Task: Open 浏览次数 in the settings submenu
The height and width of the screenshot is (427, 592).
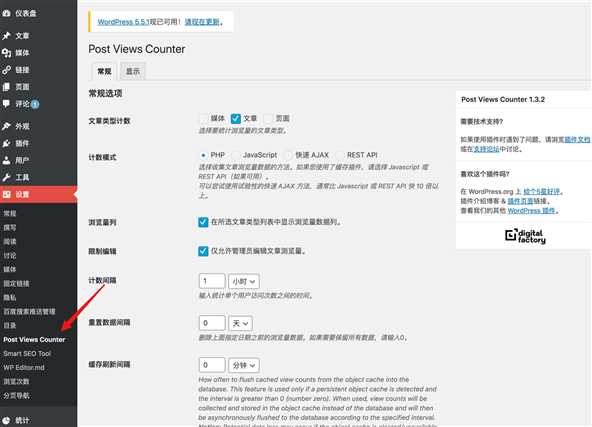Action: [16, 381]
